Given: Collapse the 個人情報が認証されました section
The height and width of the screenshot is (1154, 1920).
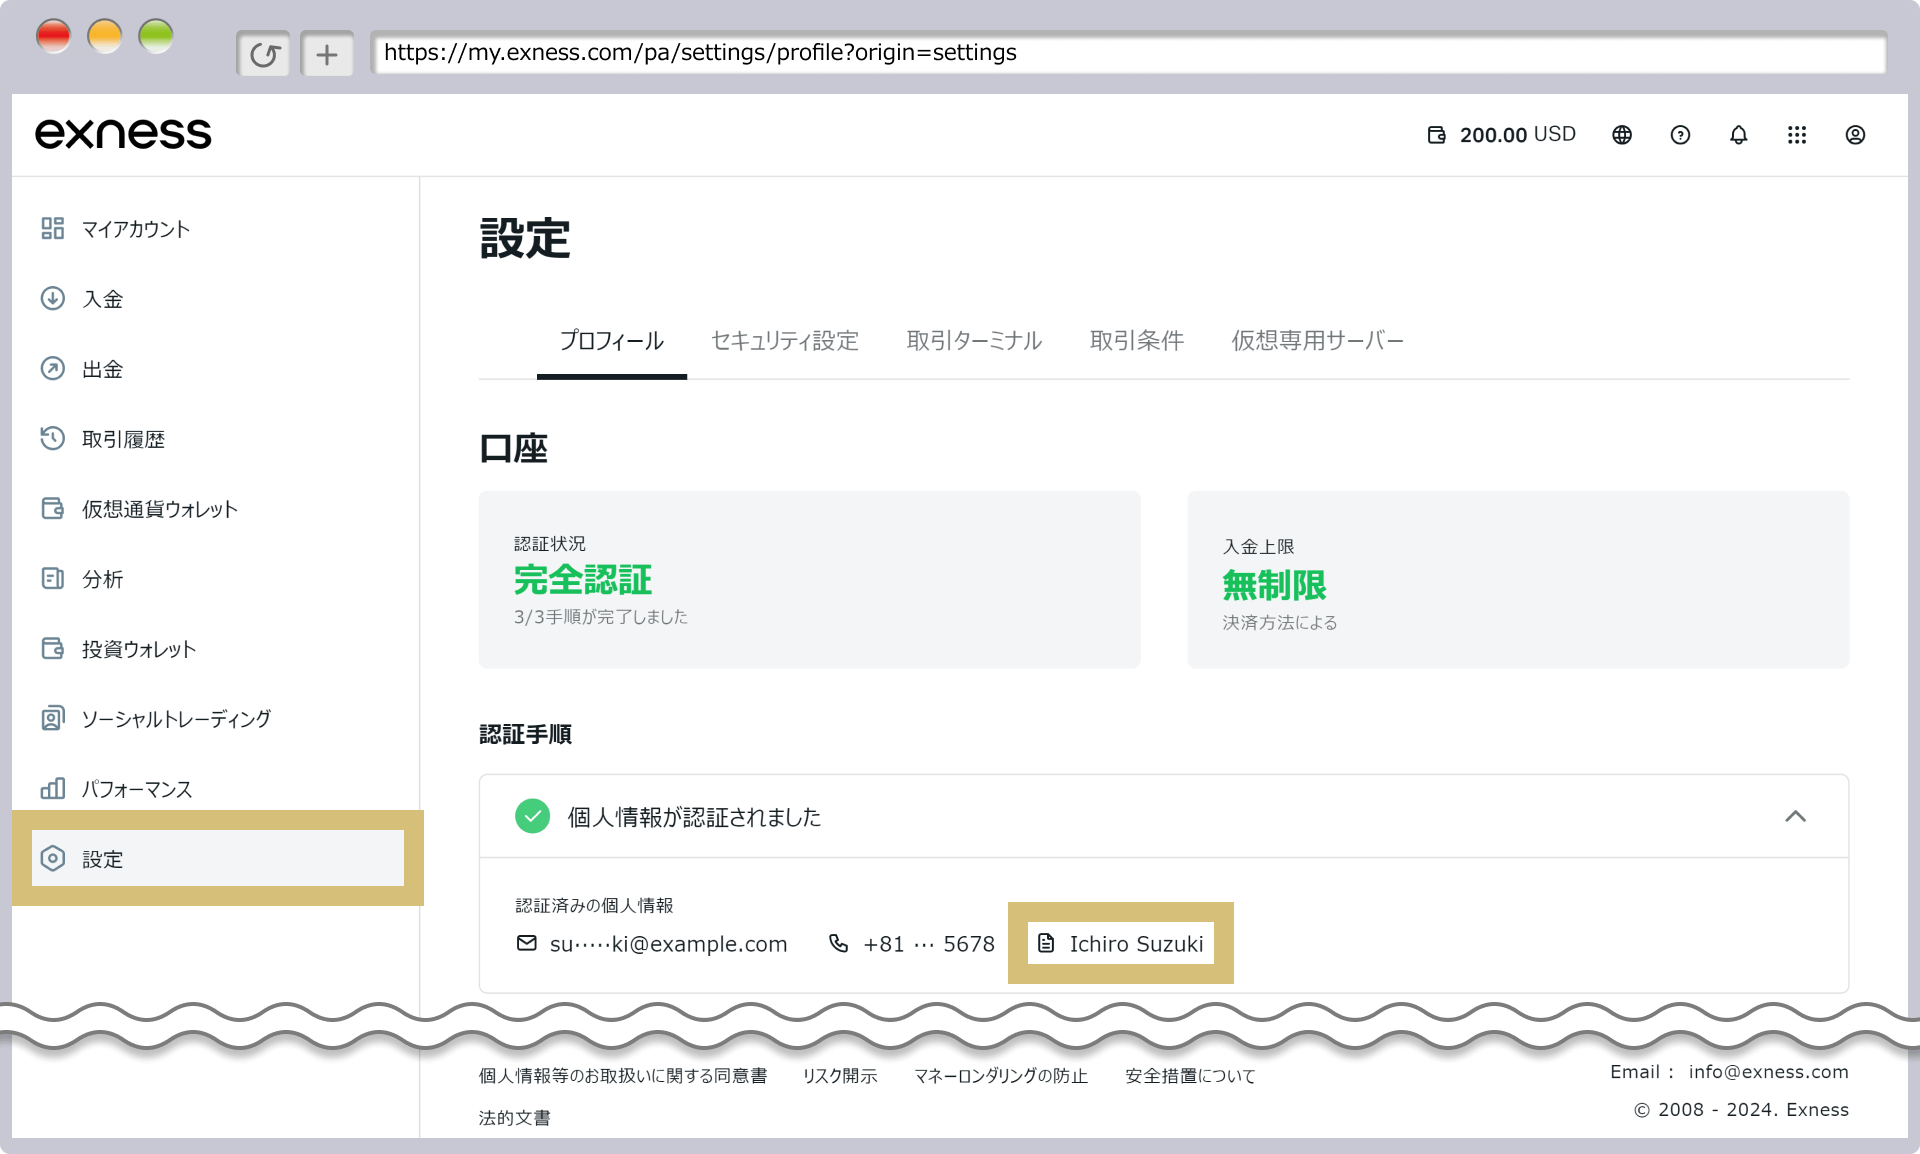Looking at the screenshot, I should click(x=1796, y=816).
